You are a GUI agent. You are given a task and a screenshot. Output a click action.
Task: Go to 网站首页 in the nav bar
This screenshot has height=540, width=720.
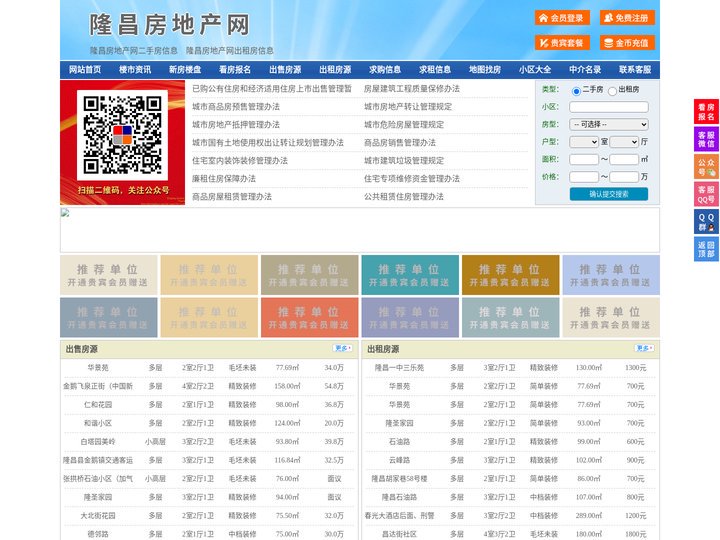(85, 70)
